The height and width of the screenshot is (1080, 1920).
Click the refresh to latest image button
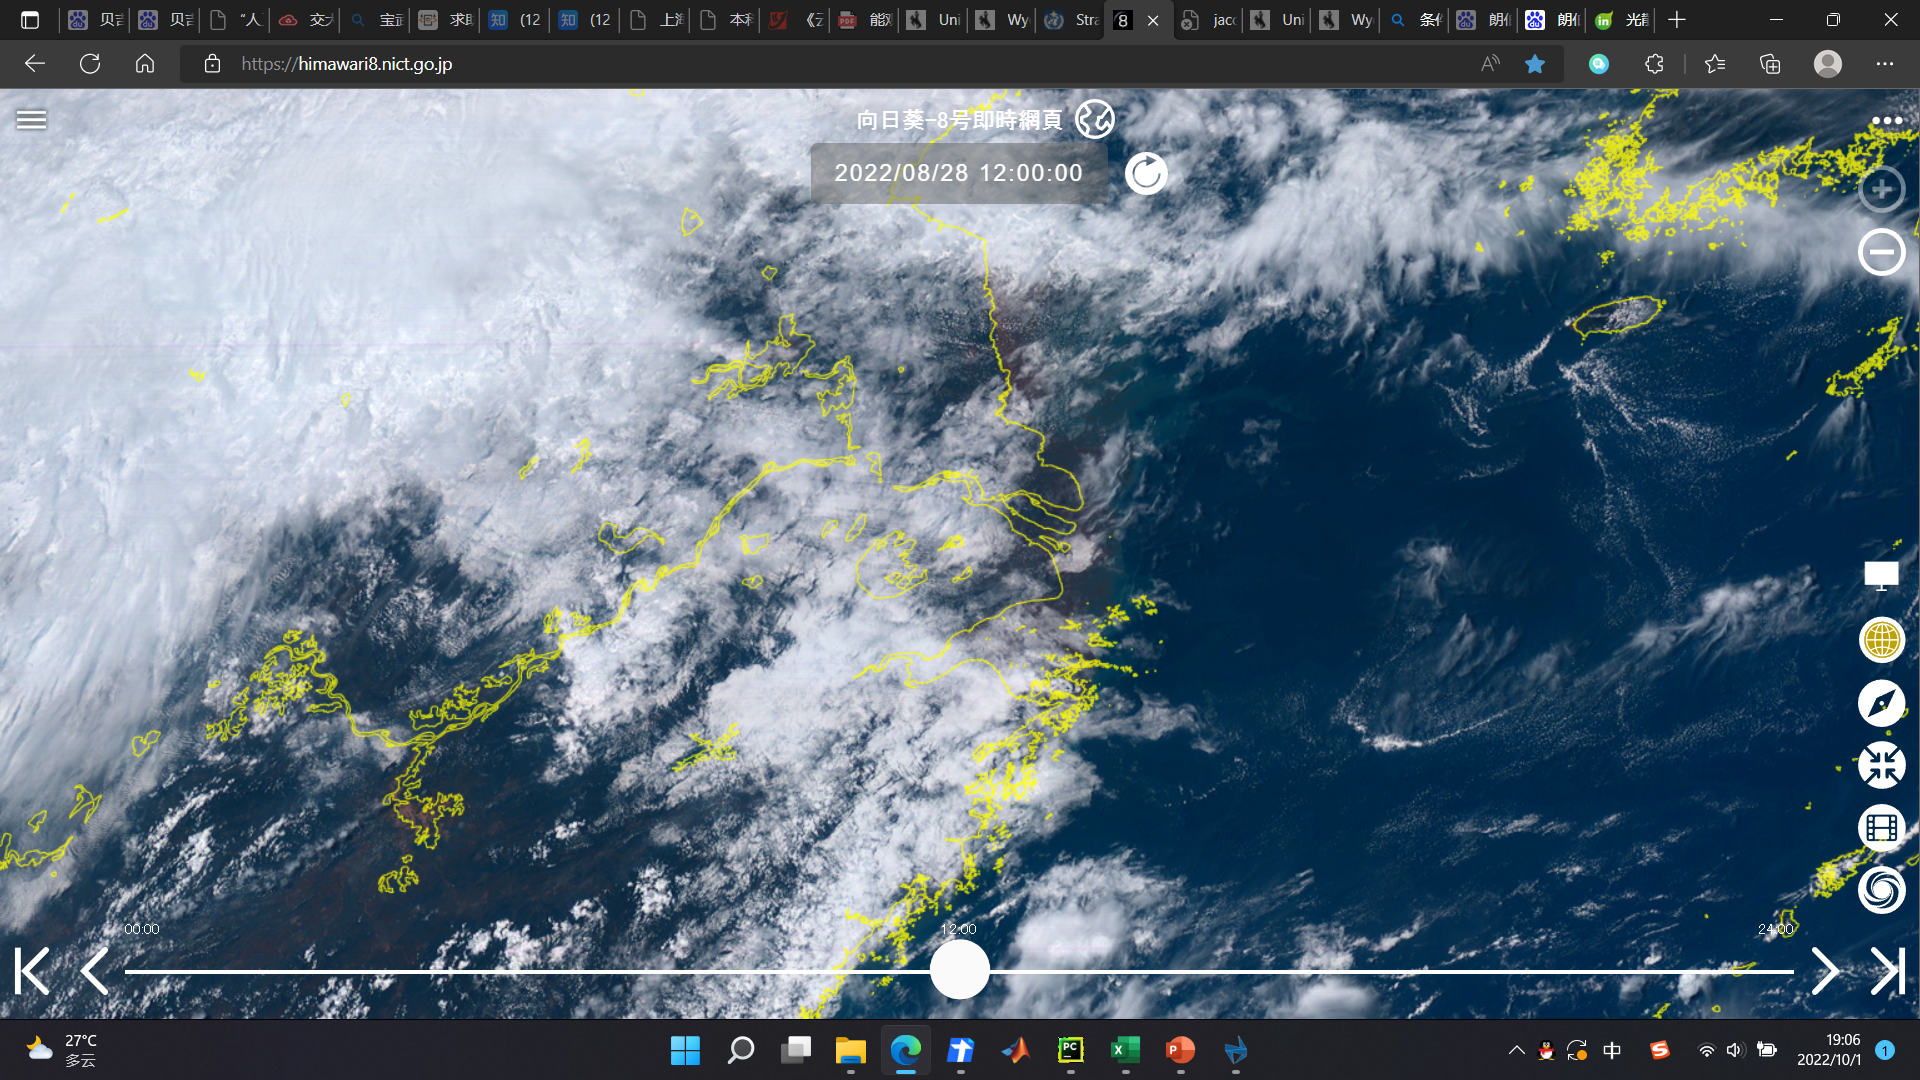(x=1146, y=174)
